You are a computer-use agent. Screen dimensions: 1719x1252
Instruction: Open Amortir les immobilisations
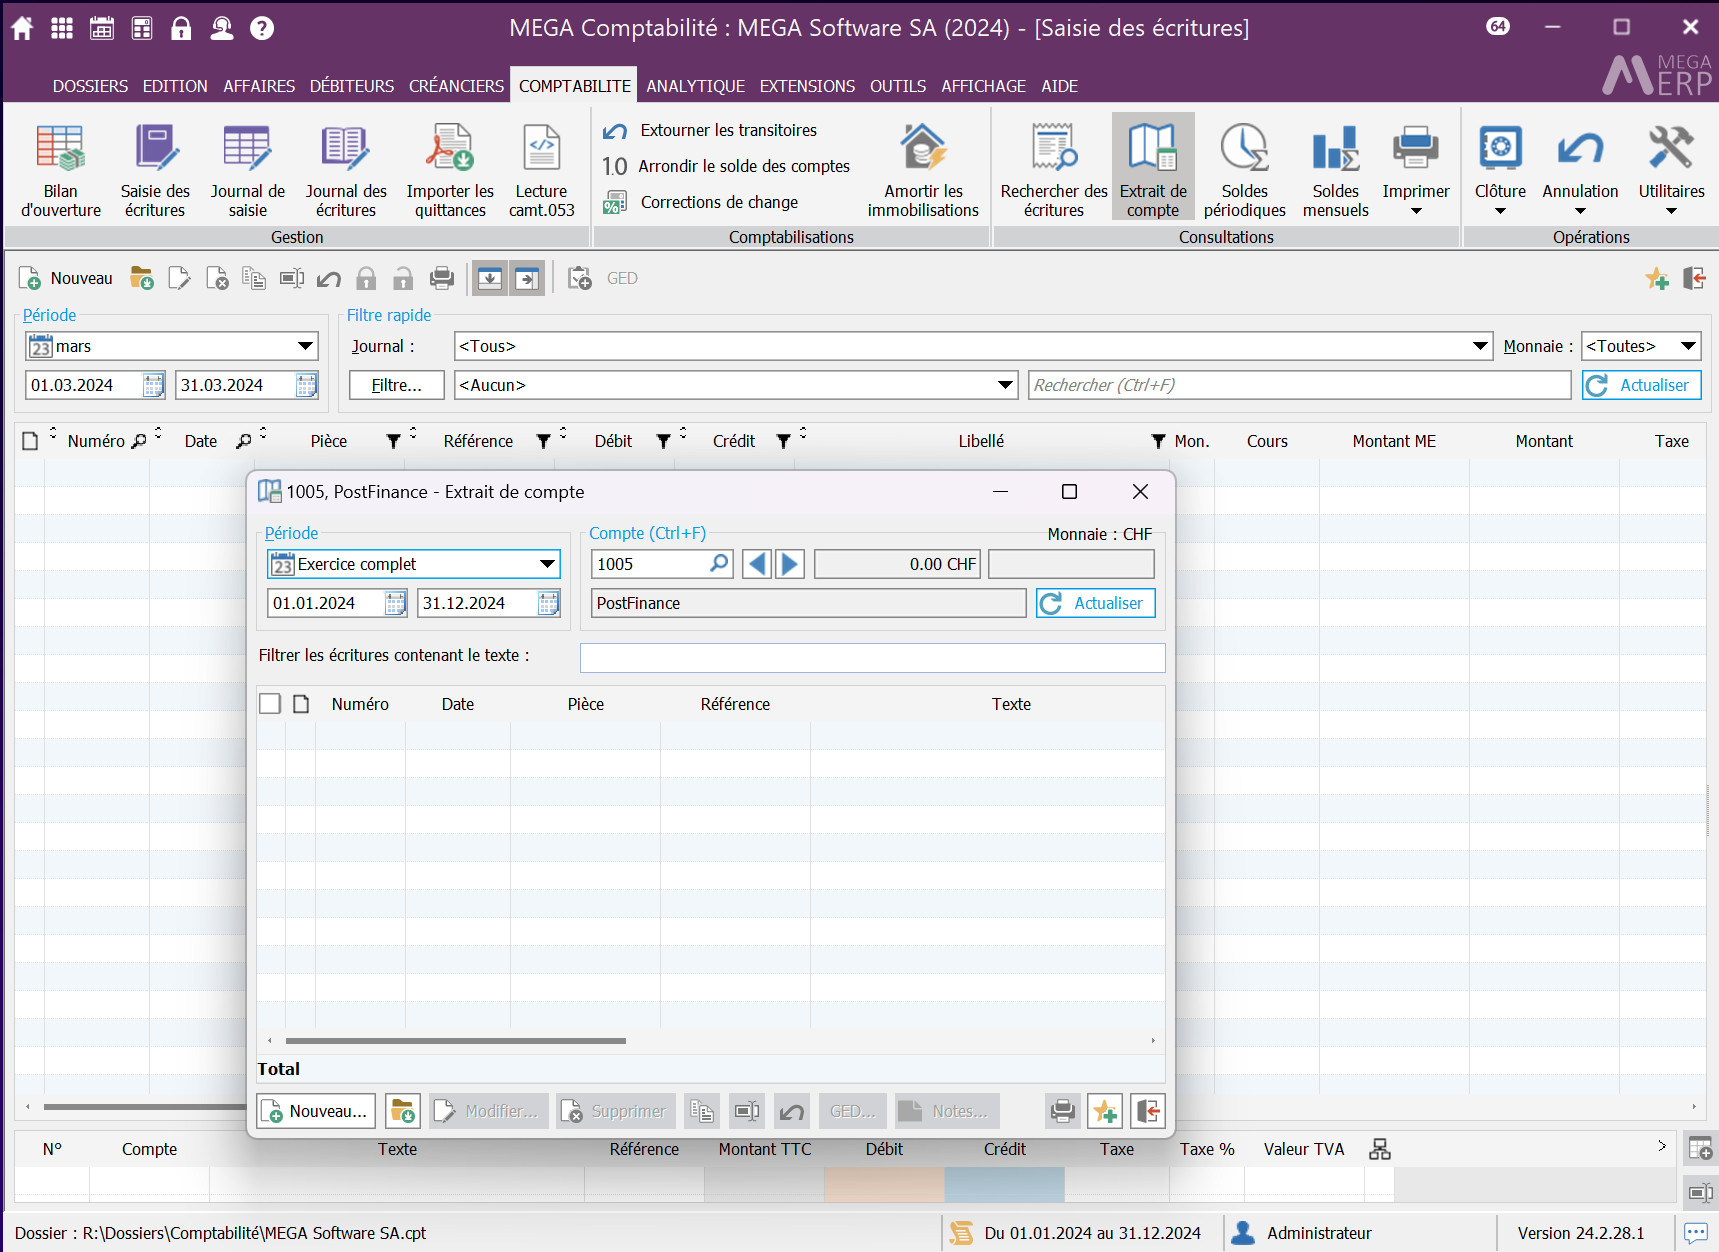pos(922,169)
